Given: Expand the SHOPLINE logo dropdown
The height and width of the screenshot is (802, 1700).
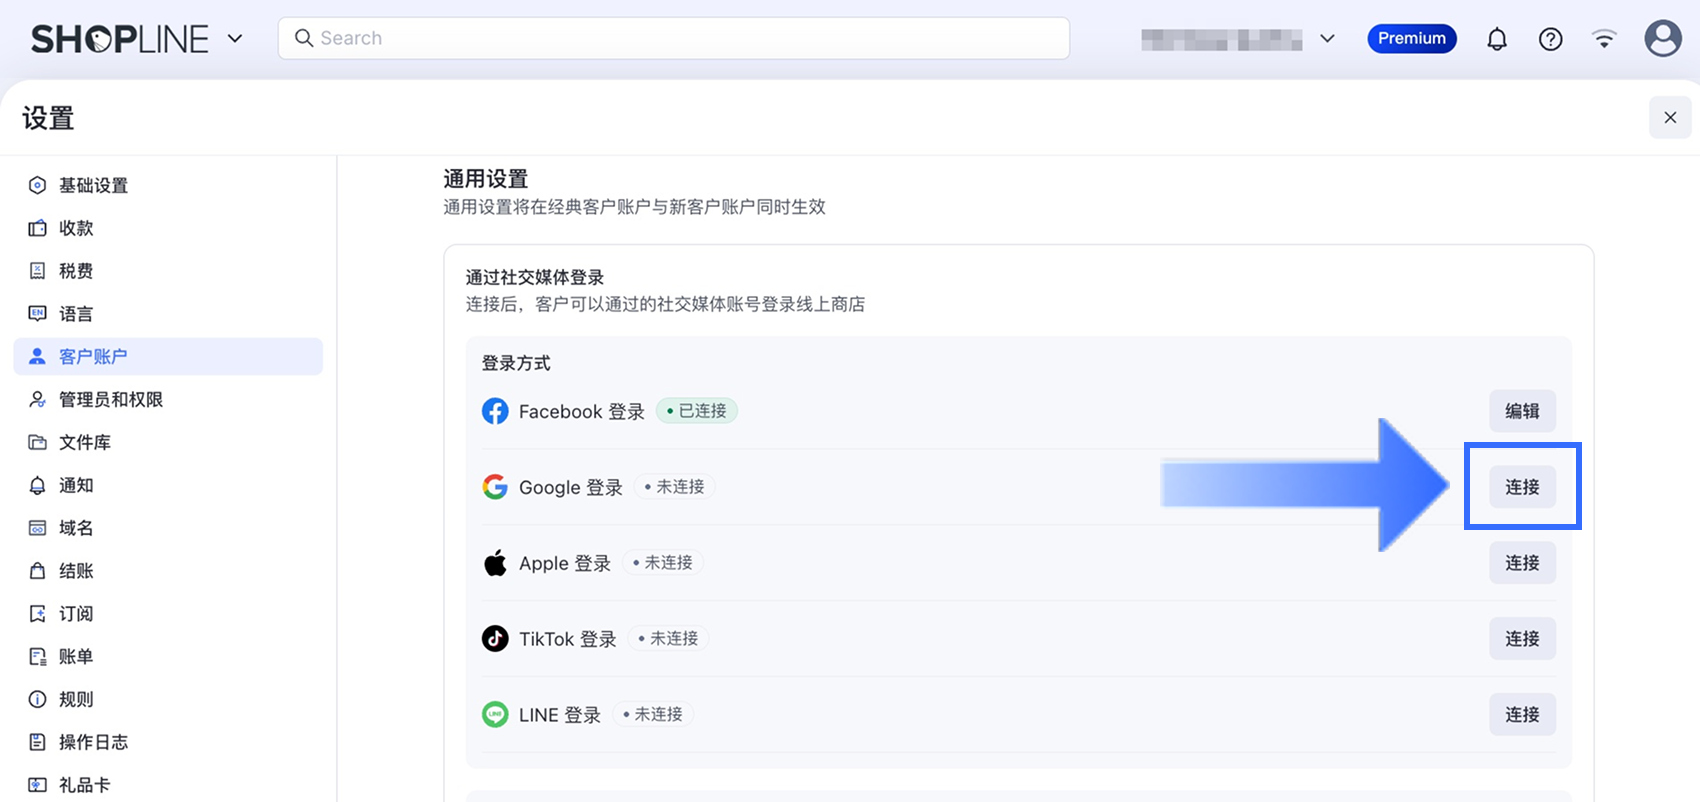Looking at the screenshot, I should point(235,39).
